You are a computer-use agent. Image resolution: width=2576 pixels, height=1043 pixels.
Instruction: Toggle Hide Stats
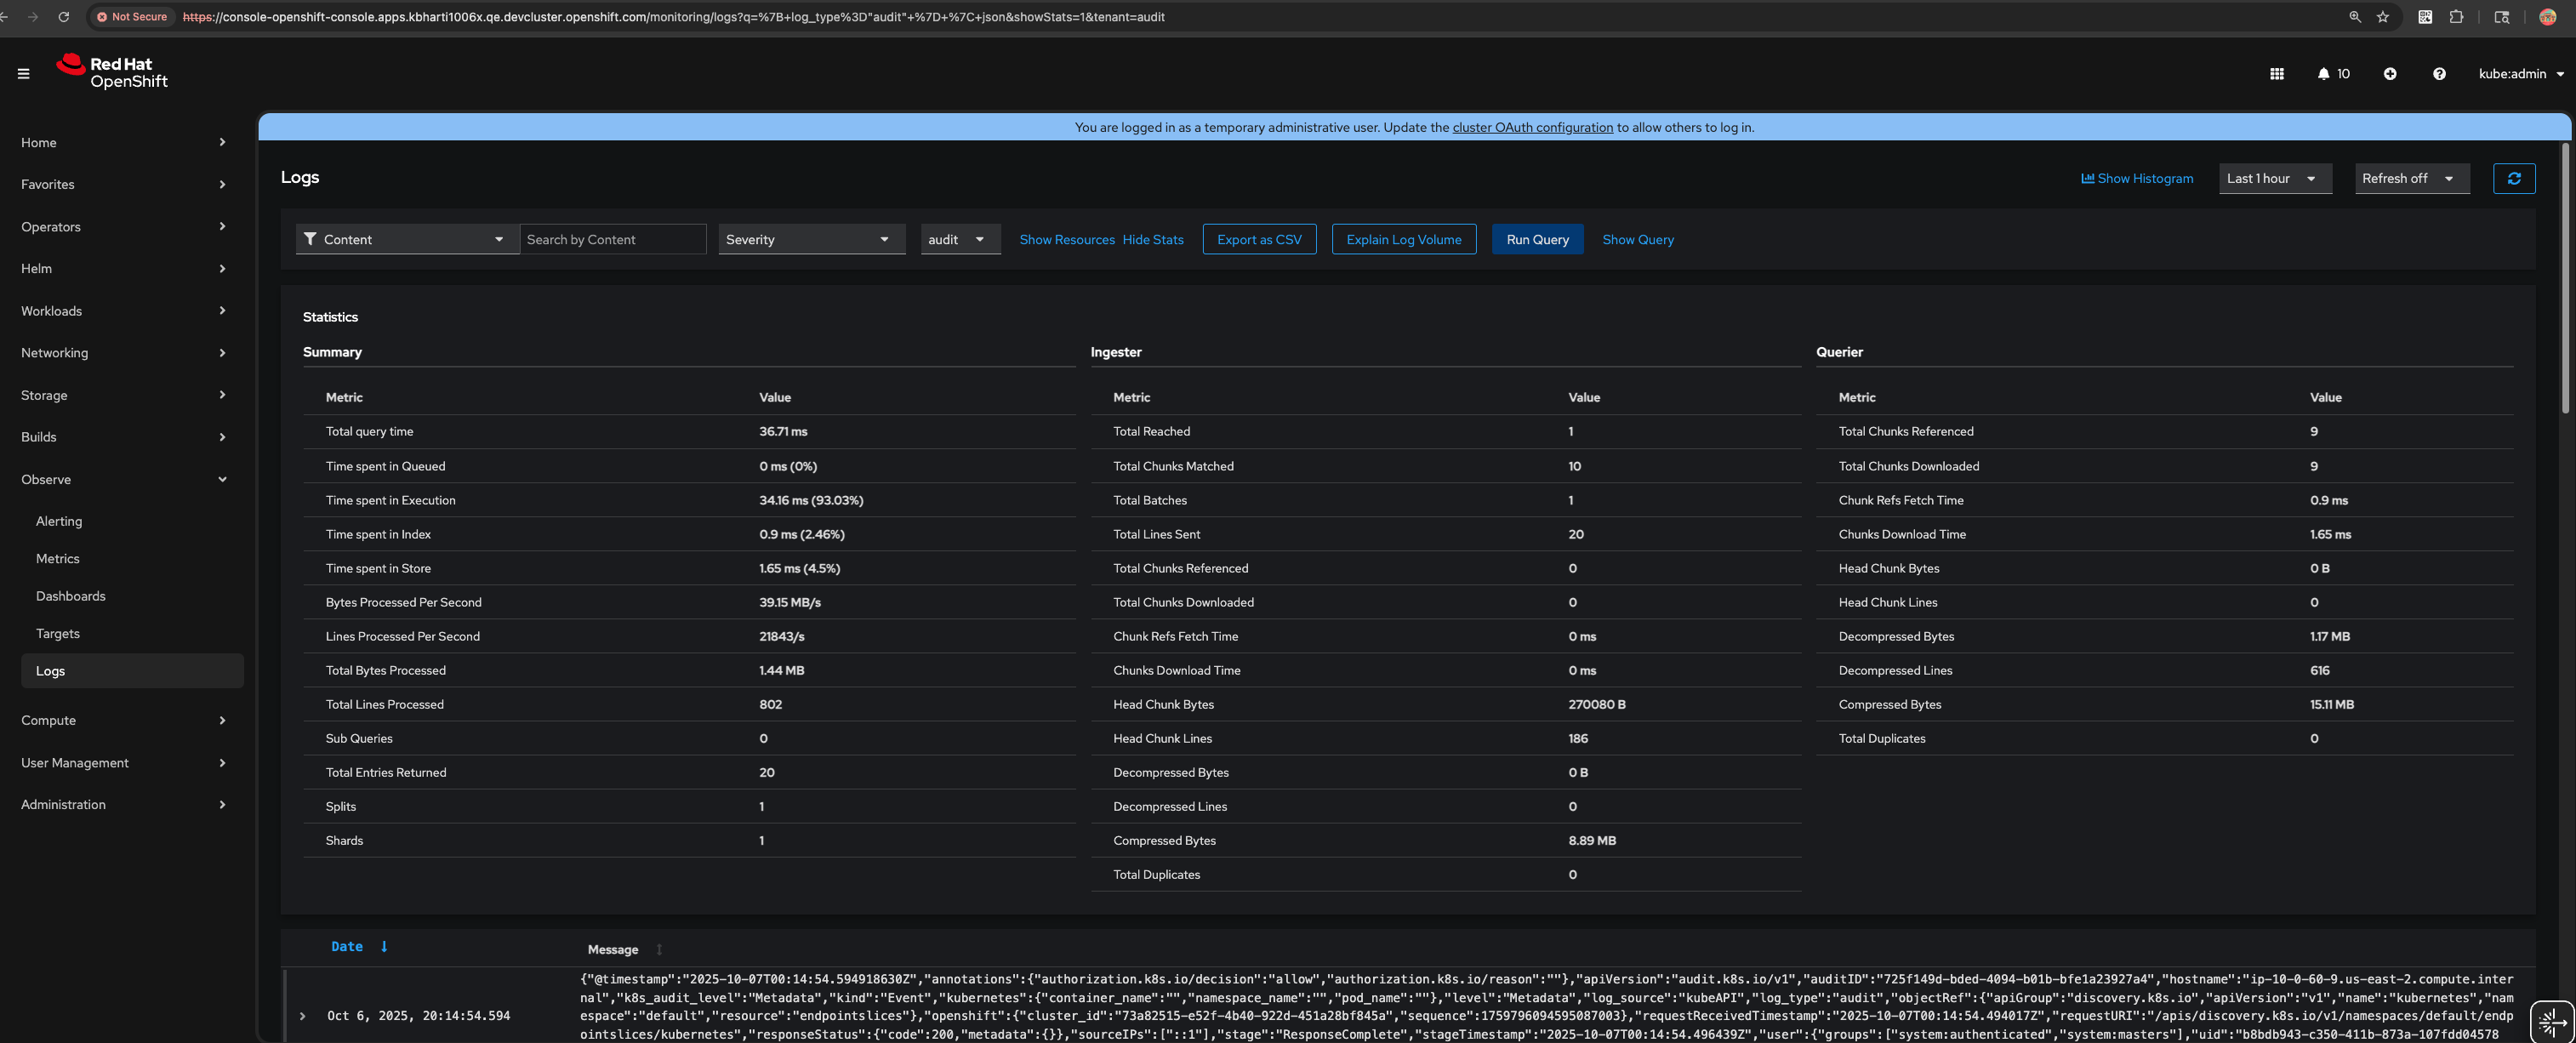[1152, 239]
